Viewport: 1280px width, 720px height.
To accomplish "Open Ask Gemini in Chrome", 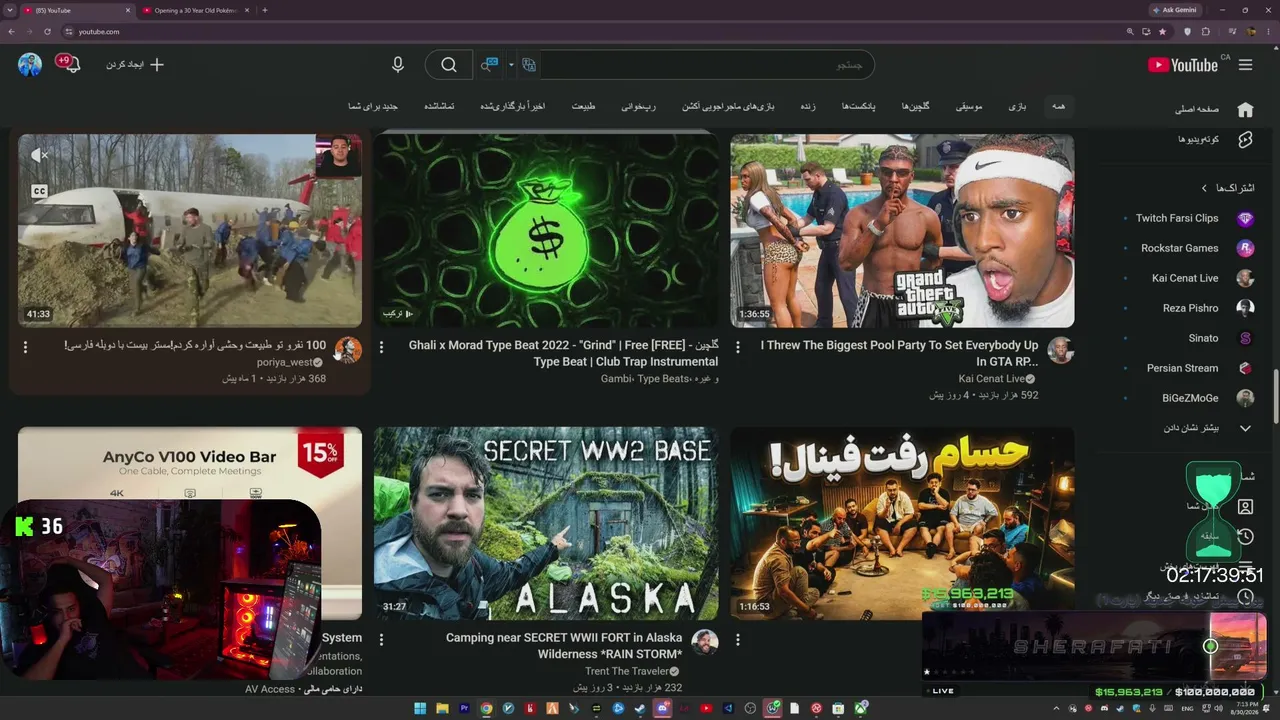I will tap(1176, 10).
